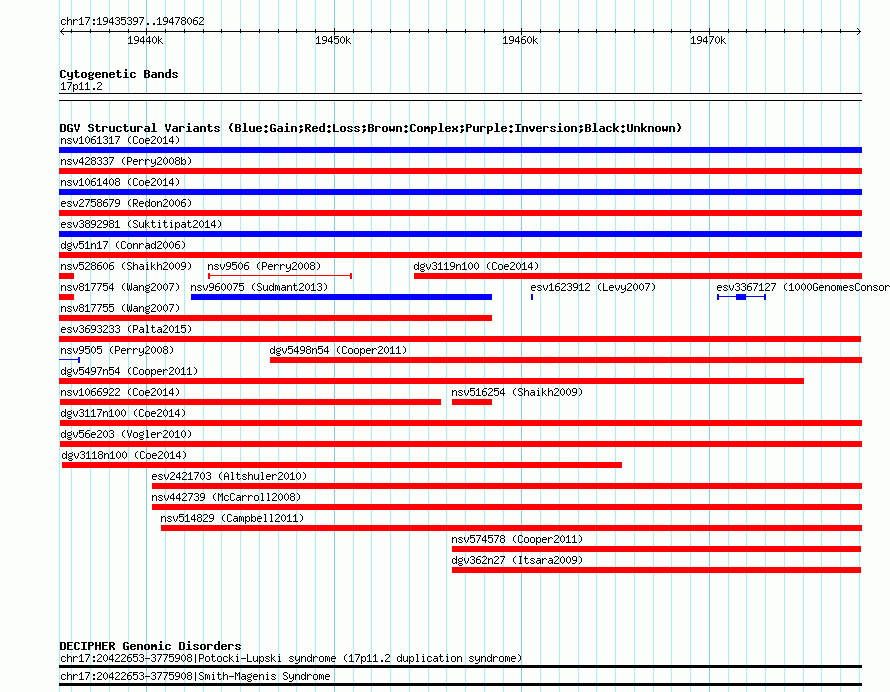The image size is (890, 692).
Task: Click the thin red bar of nsv9506
Action: click(280, 276)
